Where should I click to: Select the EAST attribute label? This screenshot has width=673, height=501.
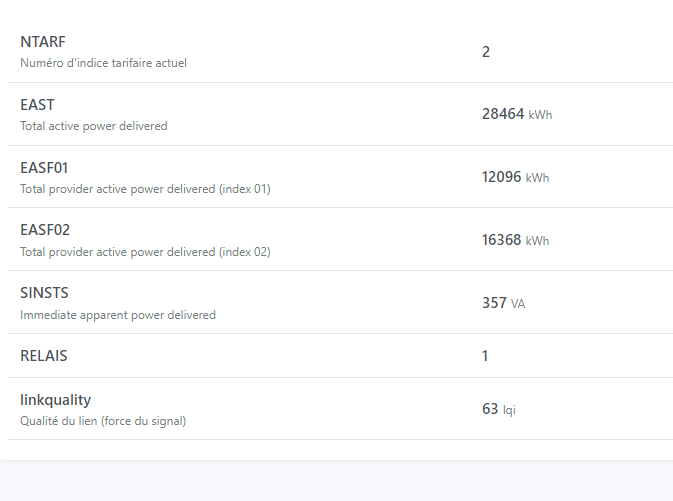click(x=37, y=105)
